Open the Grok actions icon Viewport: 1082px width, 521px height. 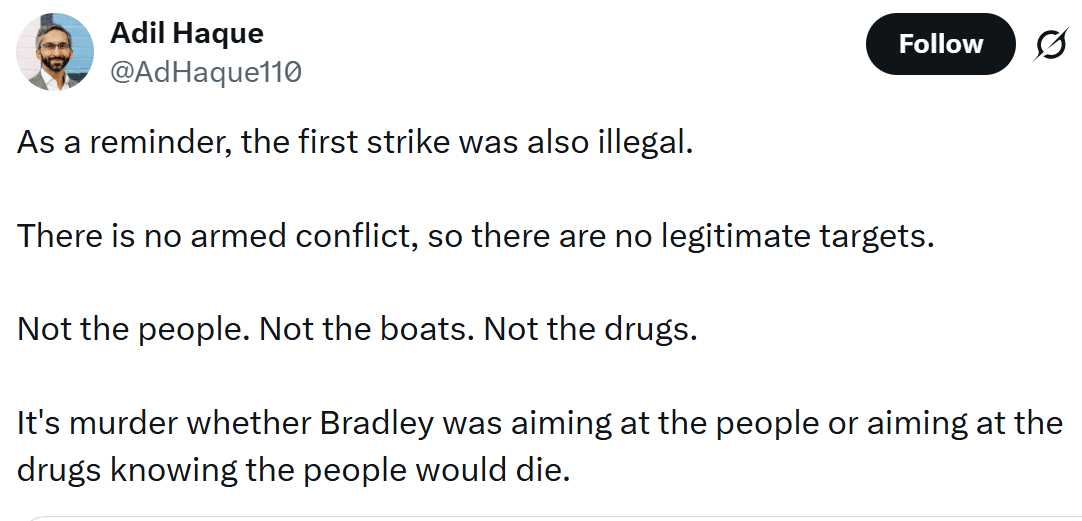[1051, 45]
